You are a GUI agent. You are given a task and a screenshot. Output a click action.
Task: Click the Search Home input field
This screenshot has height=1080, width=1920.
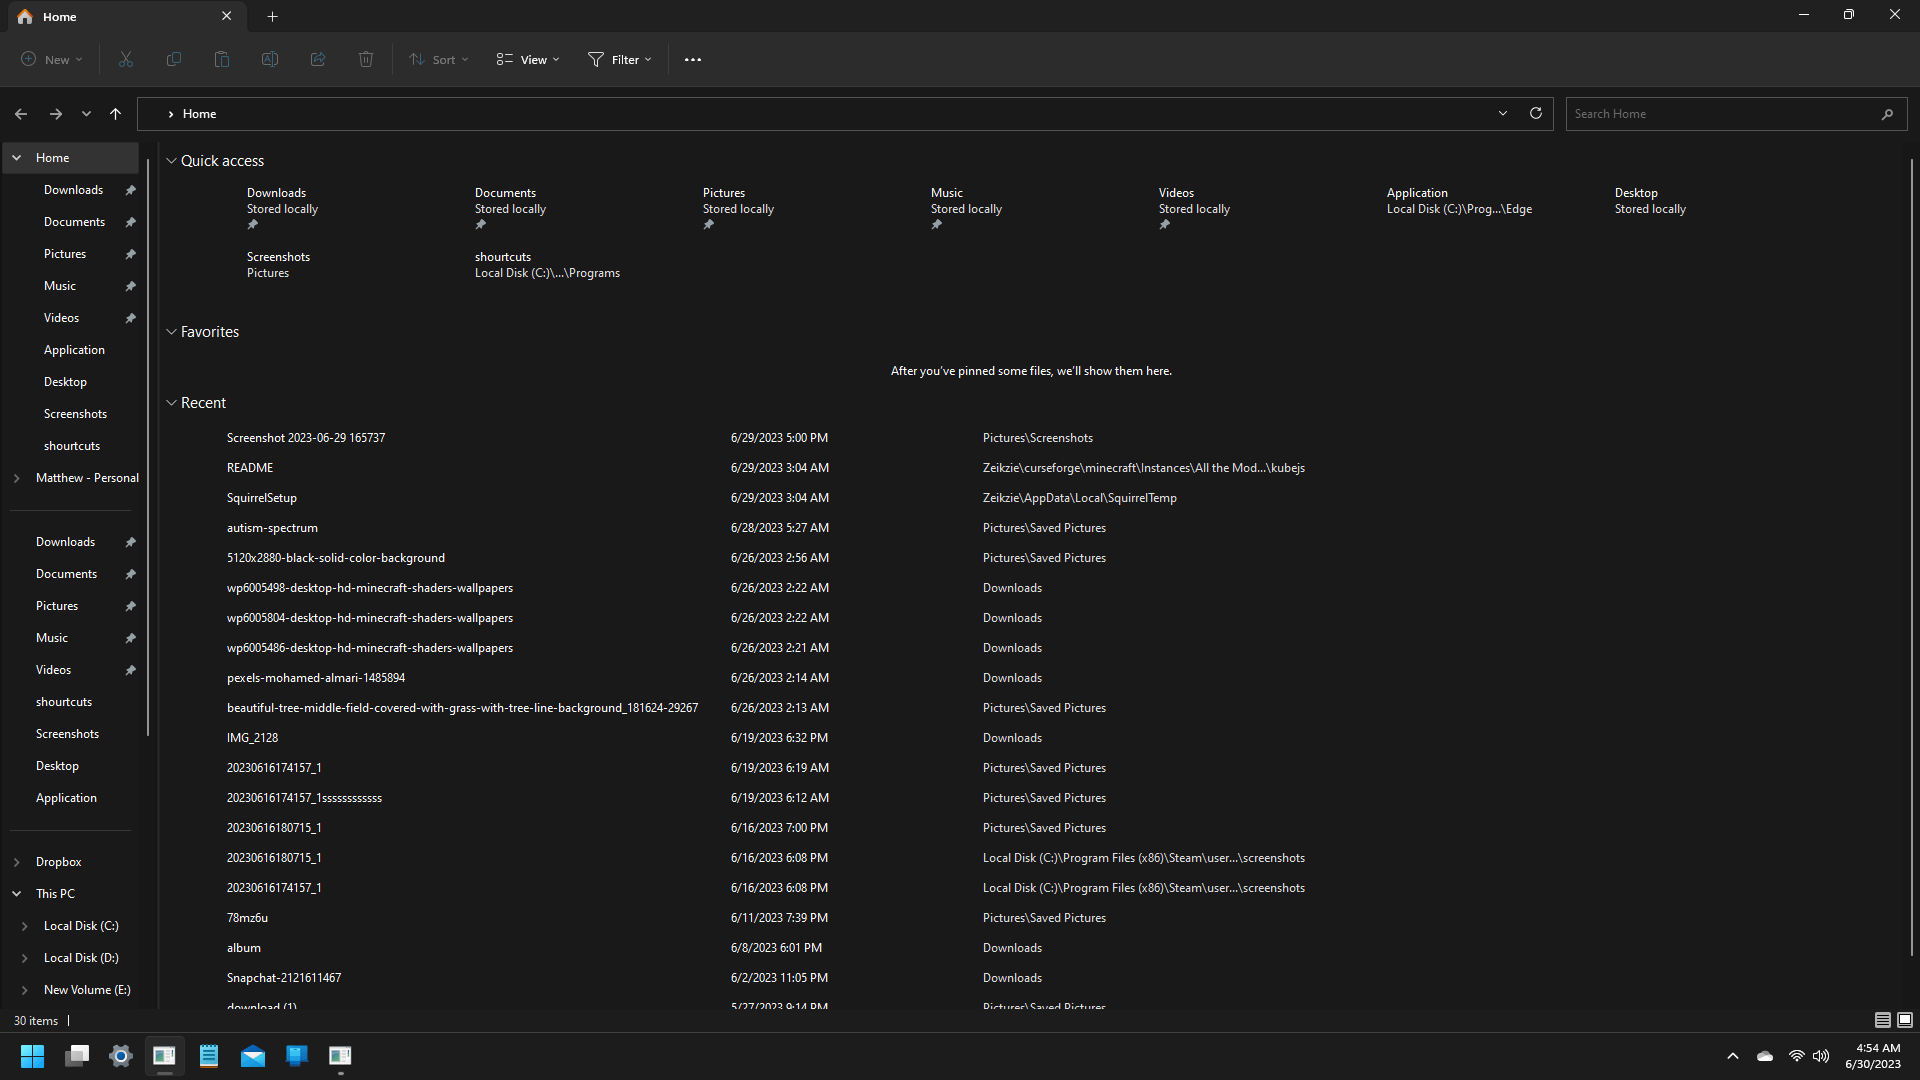tap(1720, 114)
